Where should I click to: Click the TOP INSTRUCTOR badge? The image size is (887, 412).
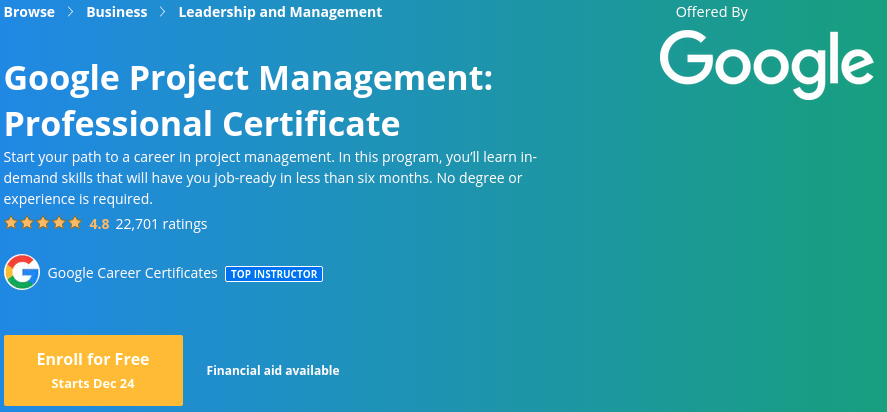[x=274, y=274]
